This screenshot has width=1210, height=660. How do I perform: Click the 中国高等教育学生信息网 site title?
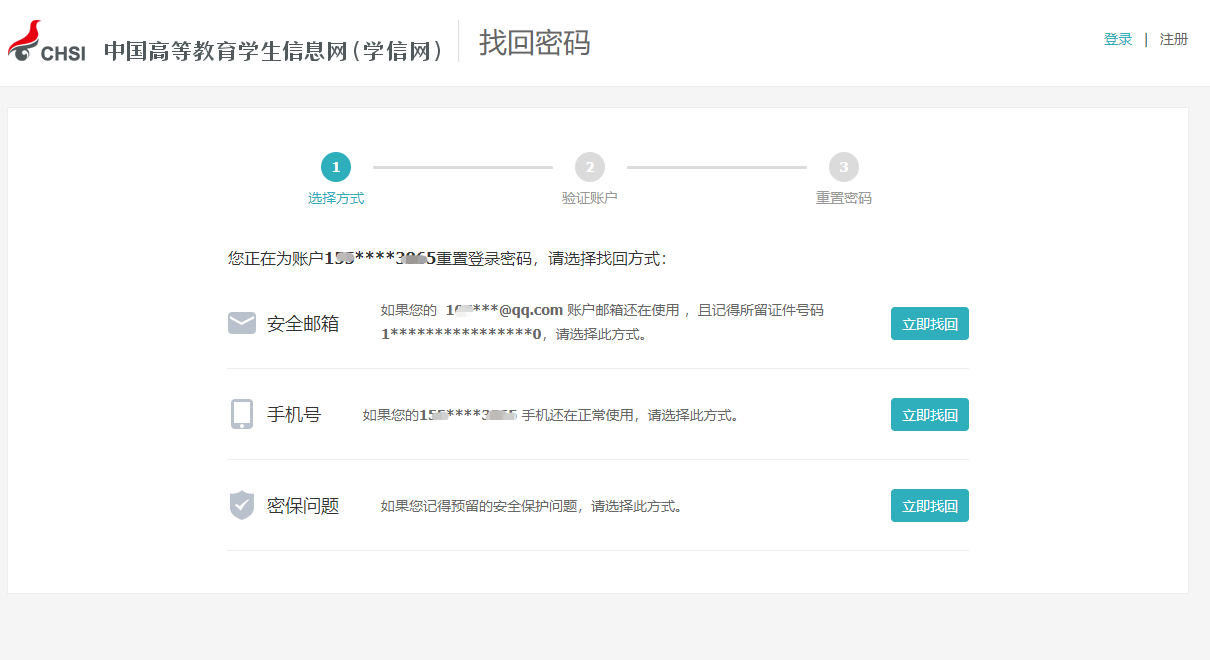click(275, 51)
